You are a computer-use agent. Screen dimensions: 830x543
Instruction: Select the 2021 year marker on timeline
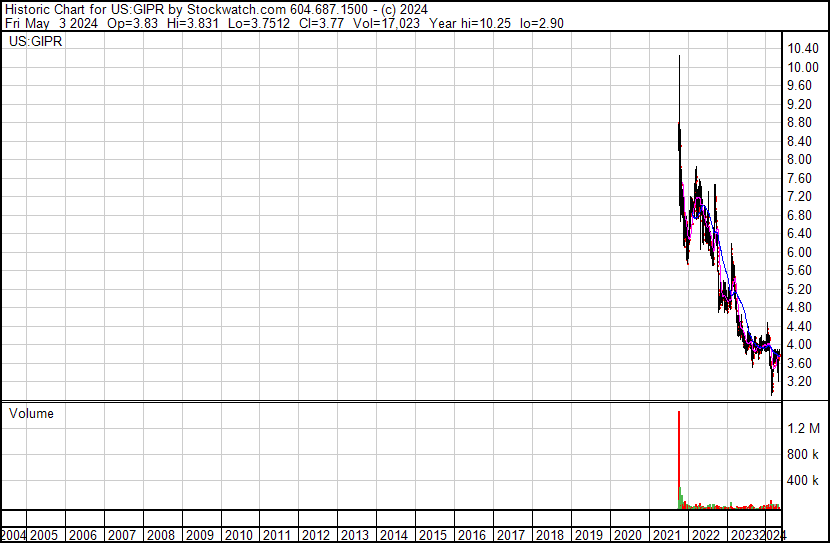tap(666, 535)
